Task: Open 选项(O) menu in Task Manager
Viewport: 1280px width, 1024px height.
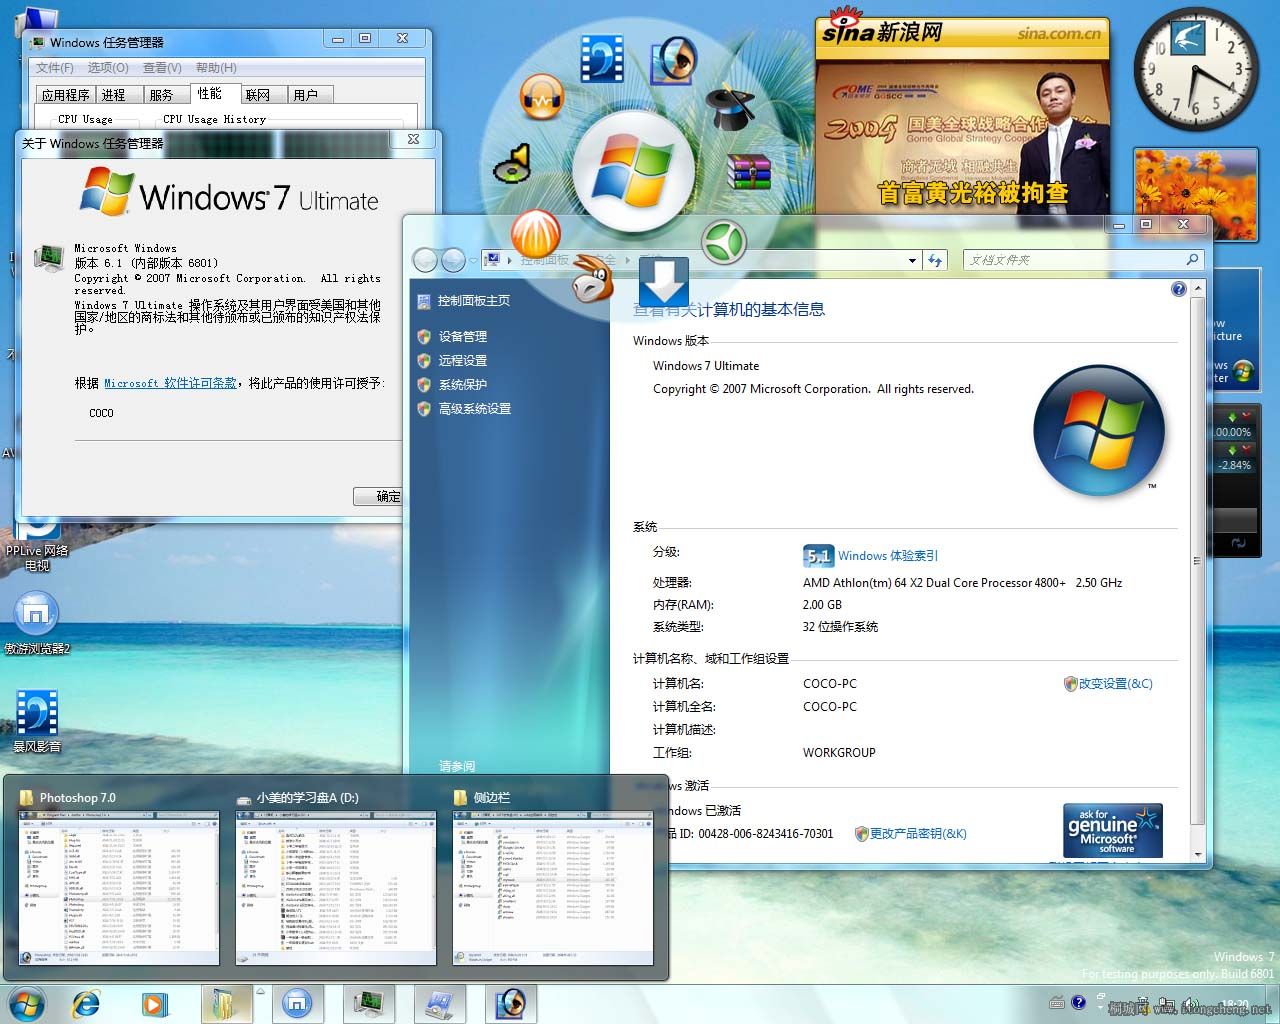Action: pos(108,68)
